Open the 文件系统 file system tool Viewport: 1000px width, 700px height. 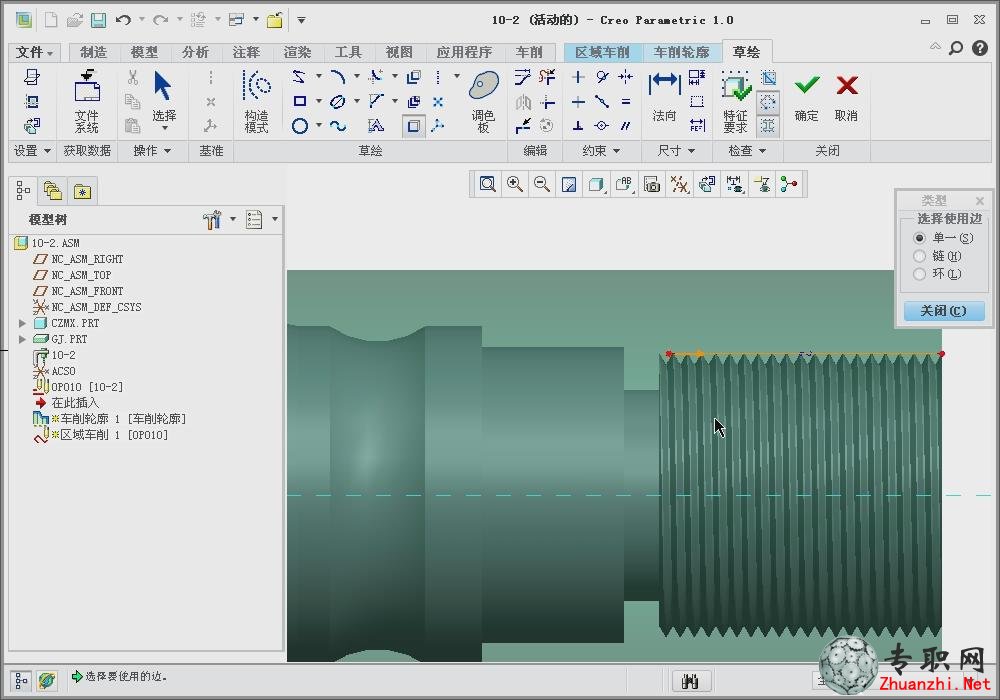(87, 101)
